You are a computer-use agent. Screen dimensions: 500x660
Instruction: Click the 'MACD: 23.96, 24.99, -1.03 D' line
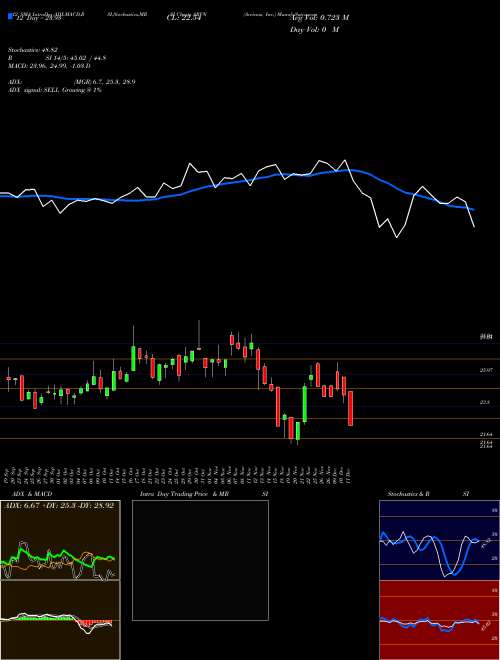click(50, 66)
